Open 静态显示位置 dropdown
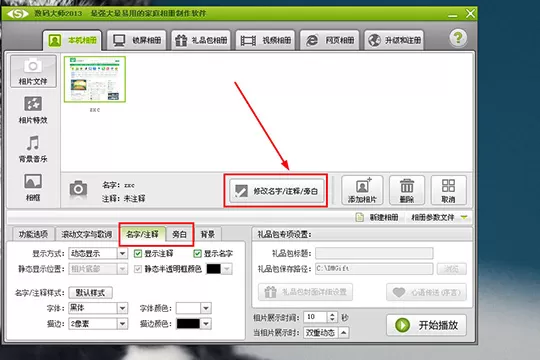The image size is (540, 360). pyautogui.click(x=98, y=269)
